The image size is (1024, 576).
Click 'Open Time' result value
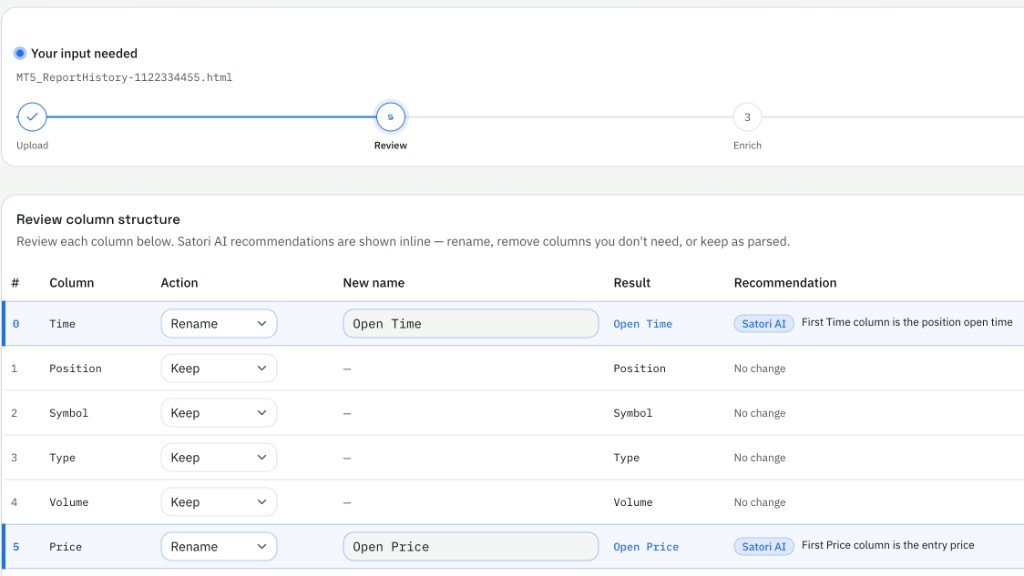(x=643, y=323)
